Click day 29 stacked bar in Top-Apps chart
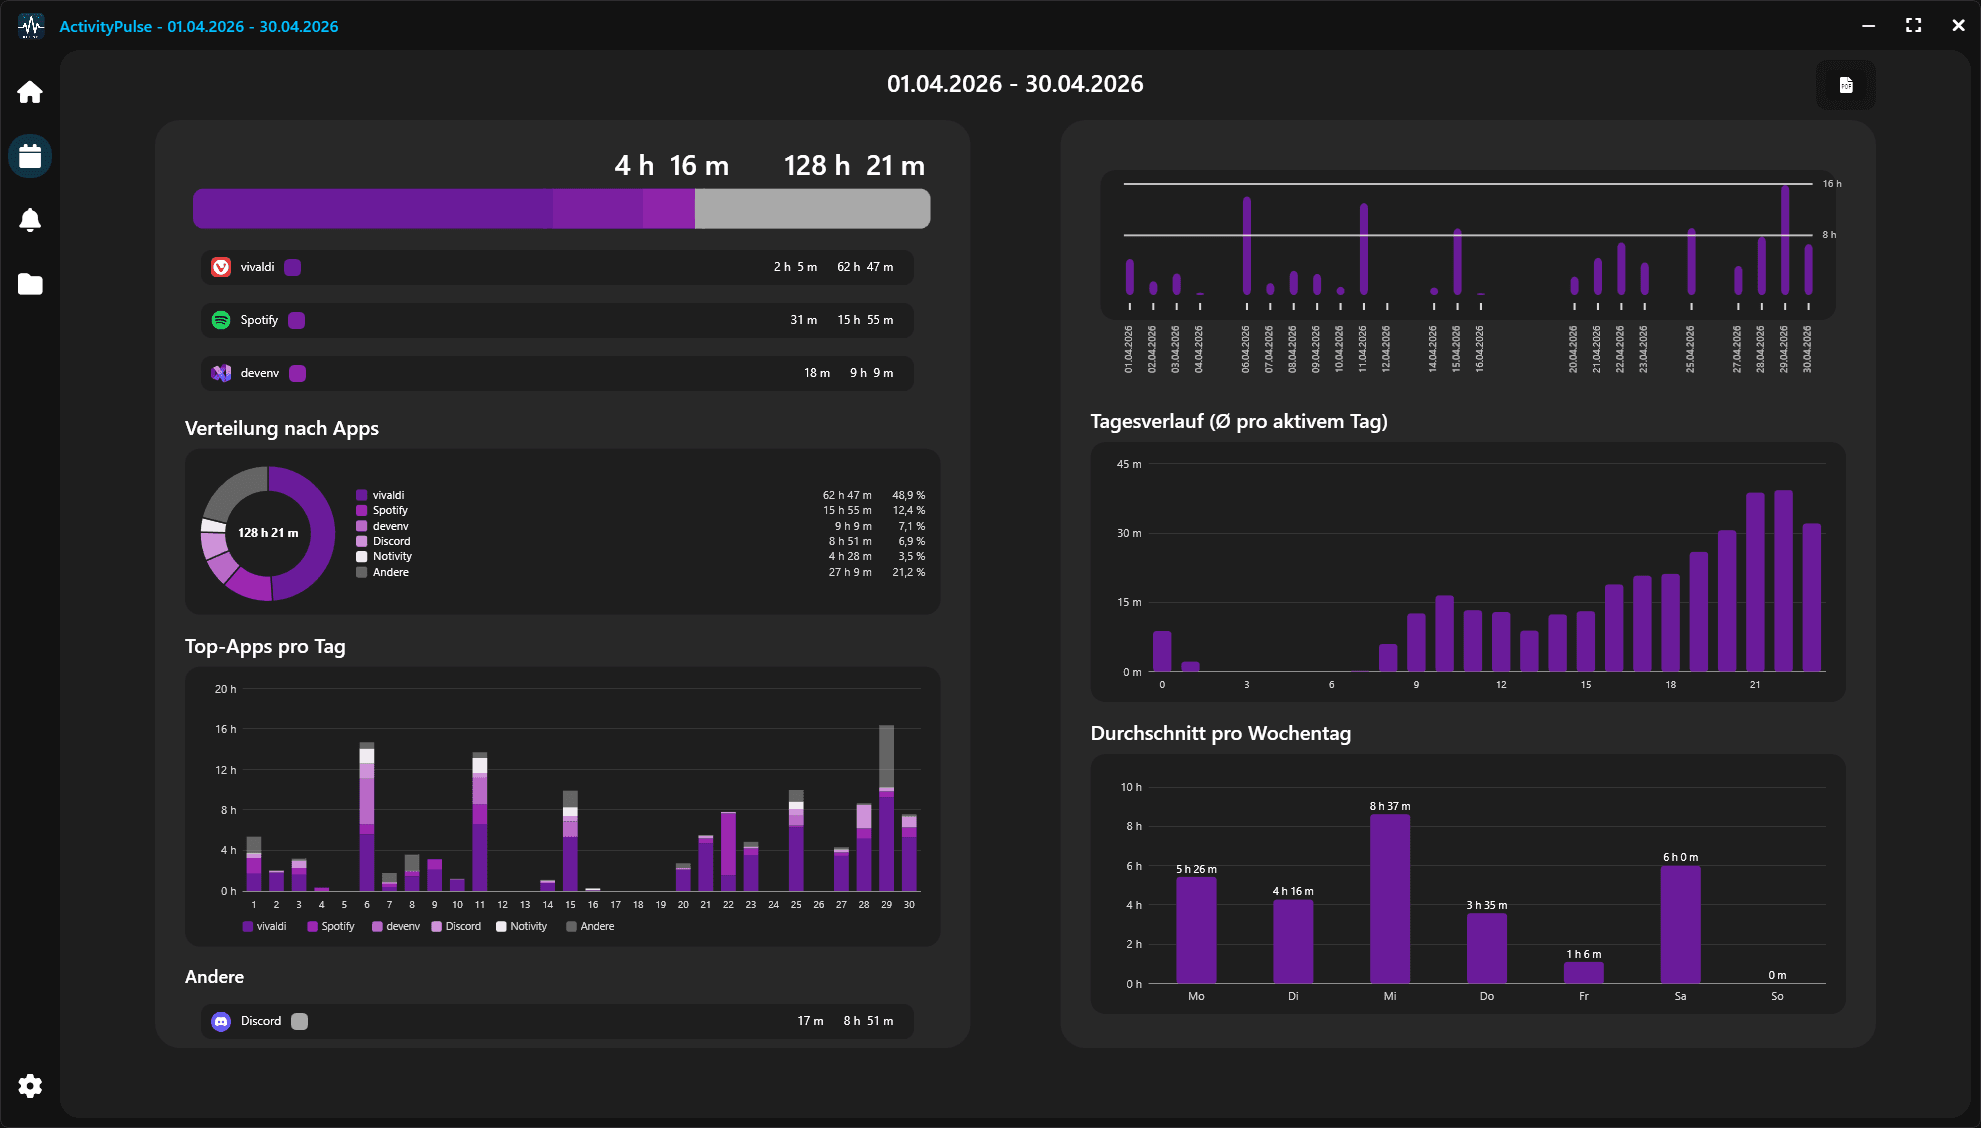 point(886,808)
